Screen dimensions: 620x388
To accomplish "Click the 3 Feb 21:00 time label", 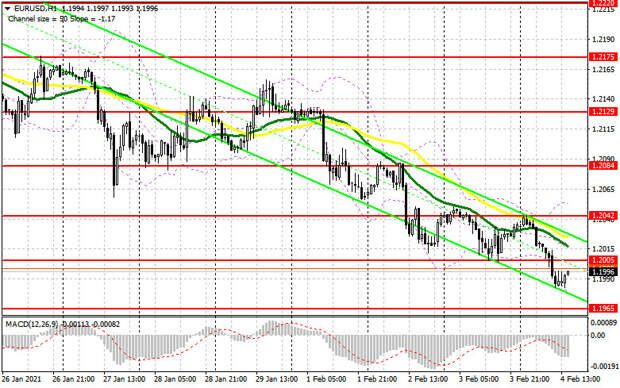I will pyautogui.click(x=529, y=379).
